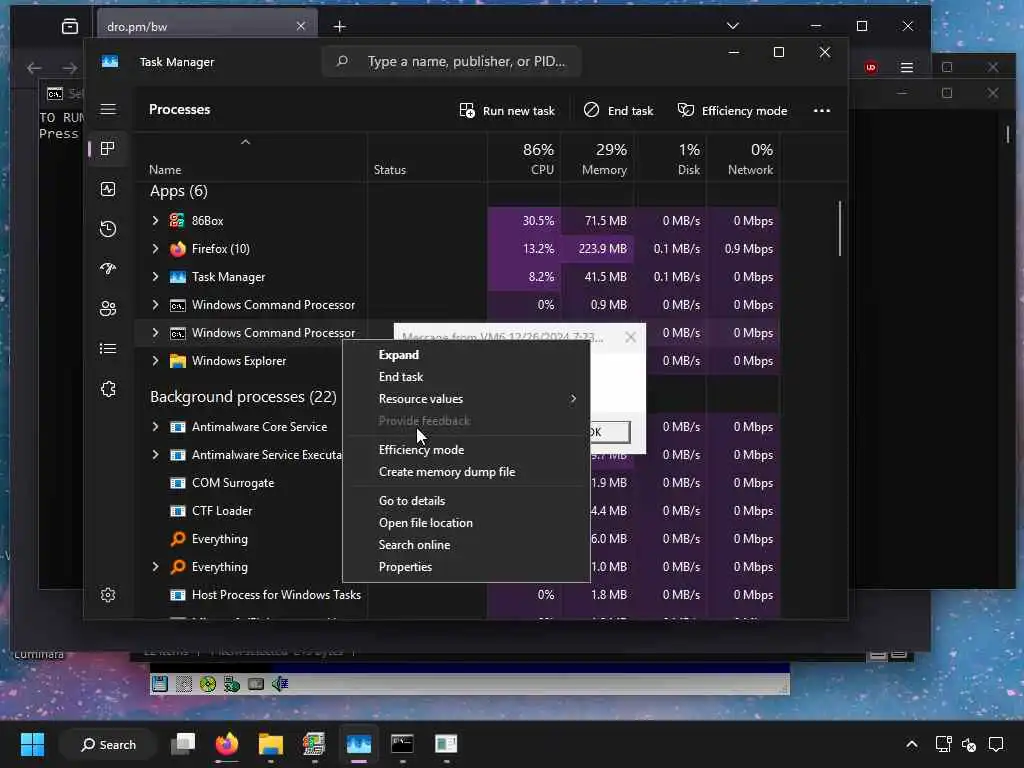Screen dimensions: 1024x768
Task: Open browser tab list dropdown
Action: point(733,26)
